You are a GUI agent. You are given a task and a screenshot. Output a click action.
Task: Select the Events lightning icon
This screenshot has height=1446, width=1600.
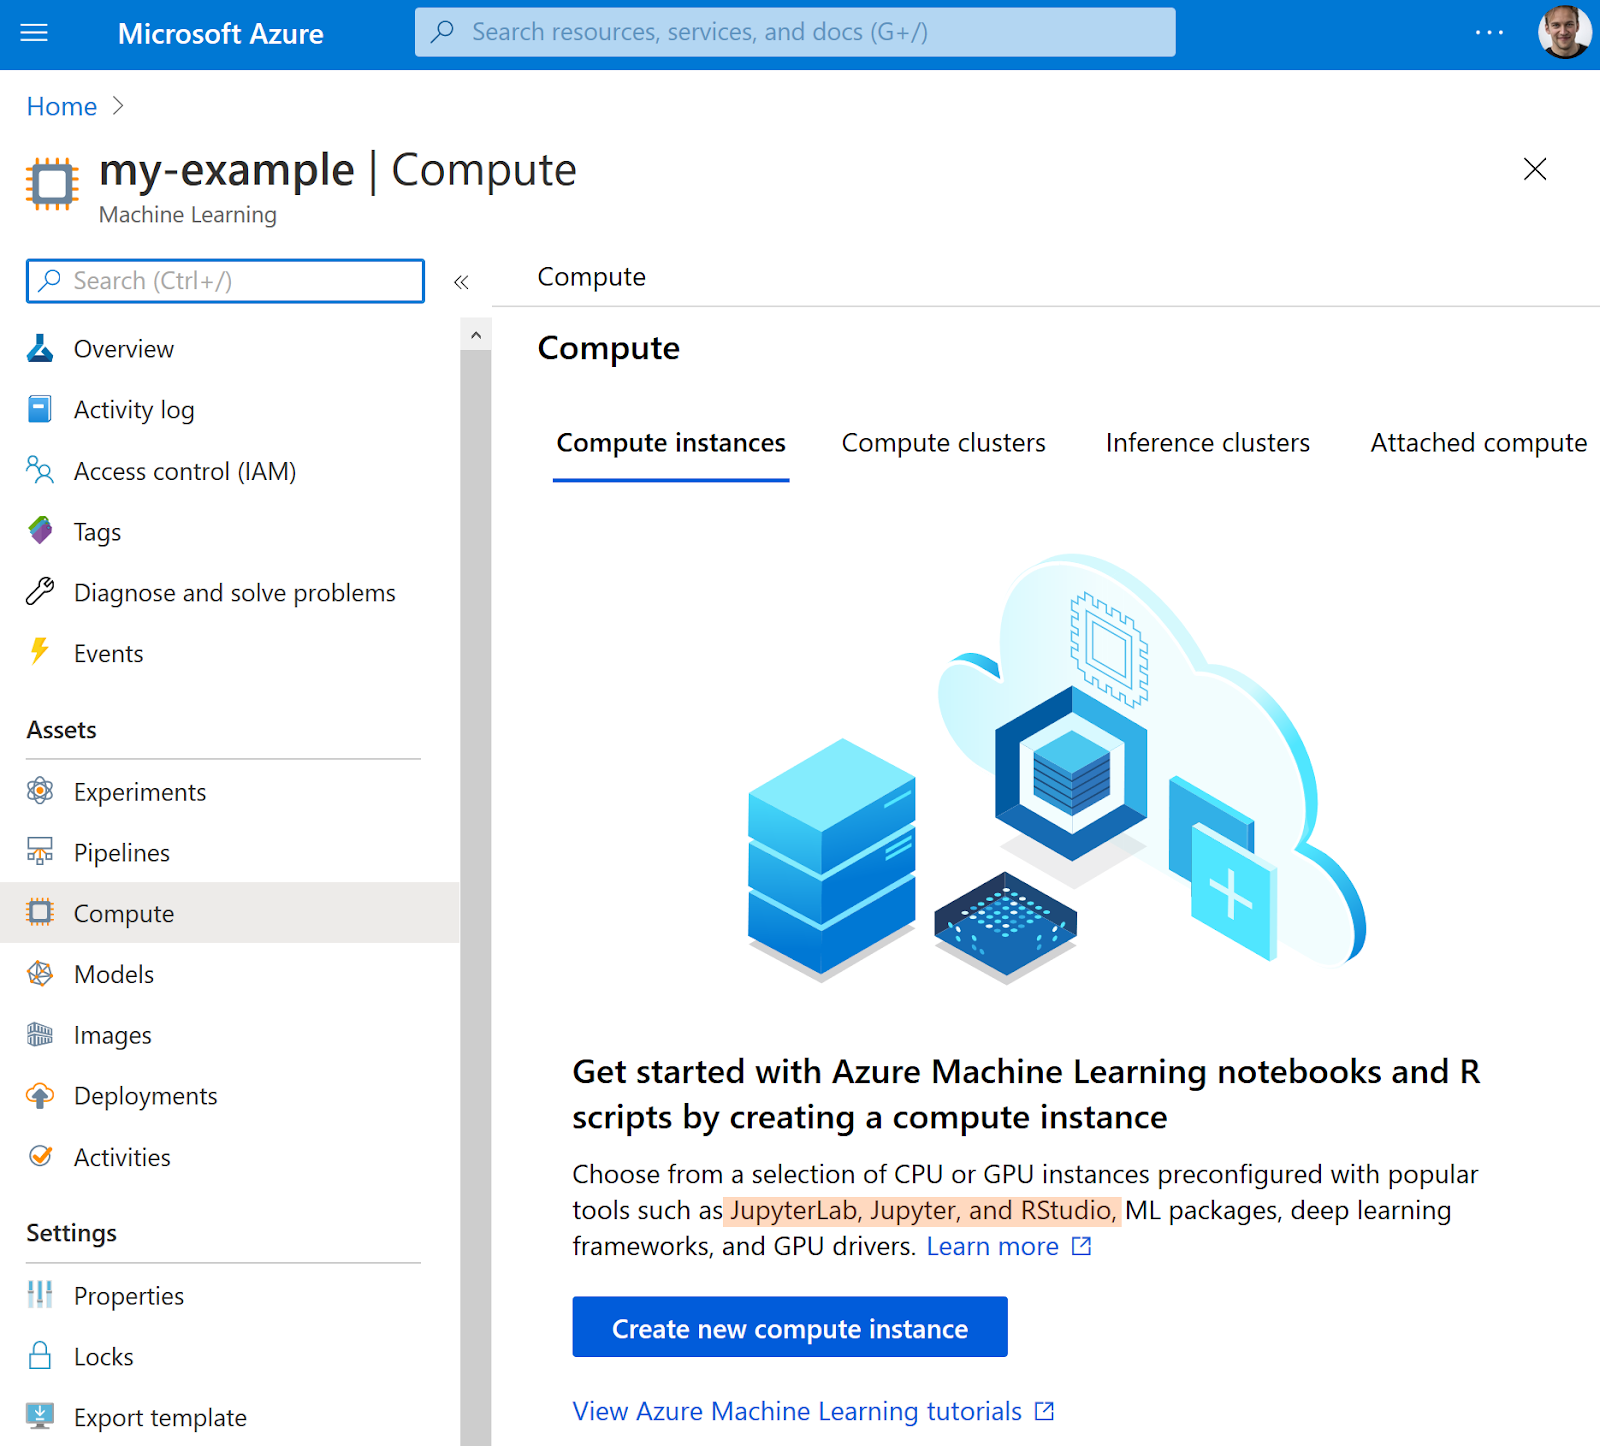[39, 652]
